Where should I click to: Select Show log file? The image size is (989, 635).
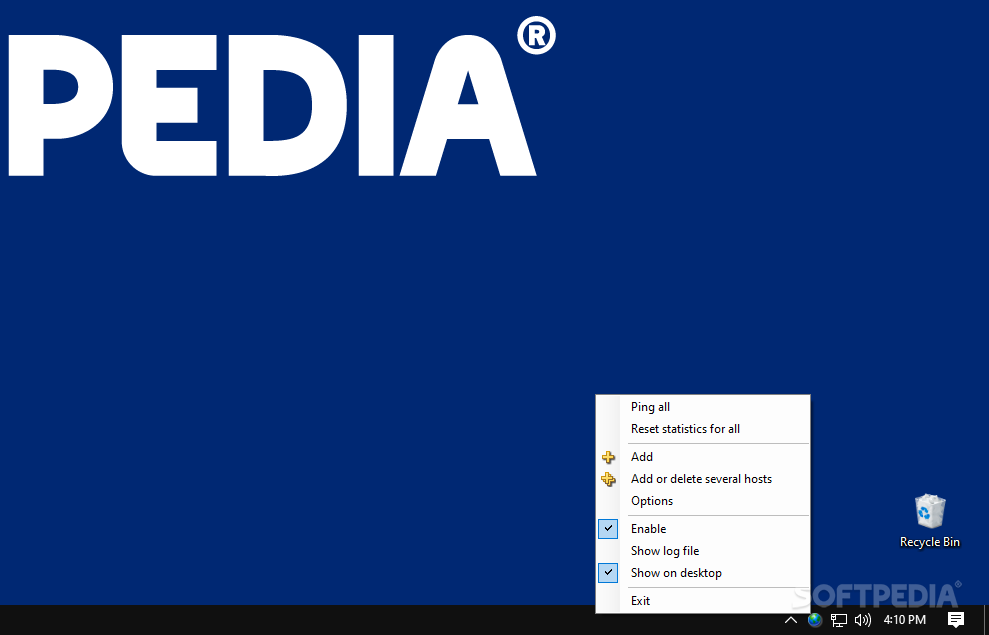[703, 551]
